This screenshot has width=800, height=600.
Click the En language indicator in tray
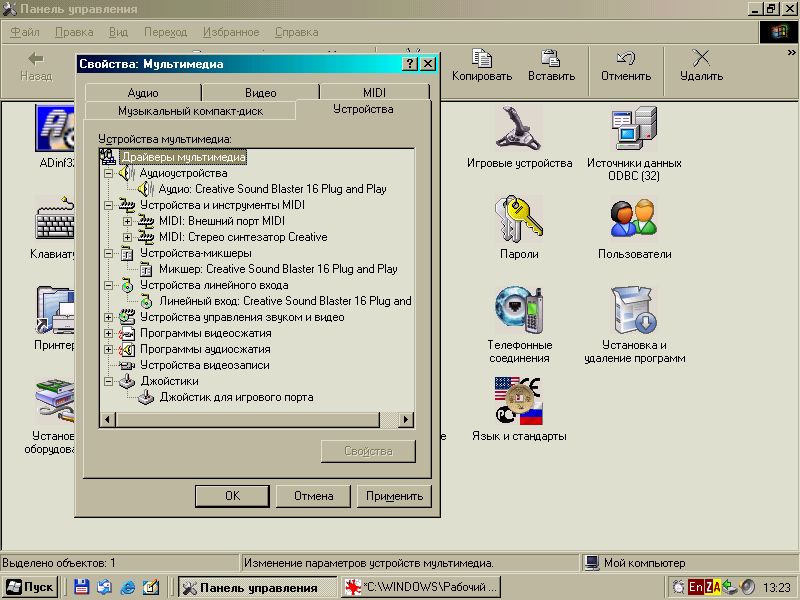point(696,587)
